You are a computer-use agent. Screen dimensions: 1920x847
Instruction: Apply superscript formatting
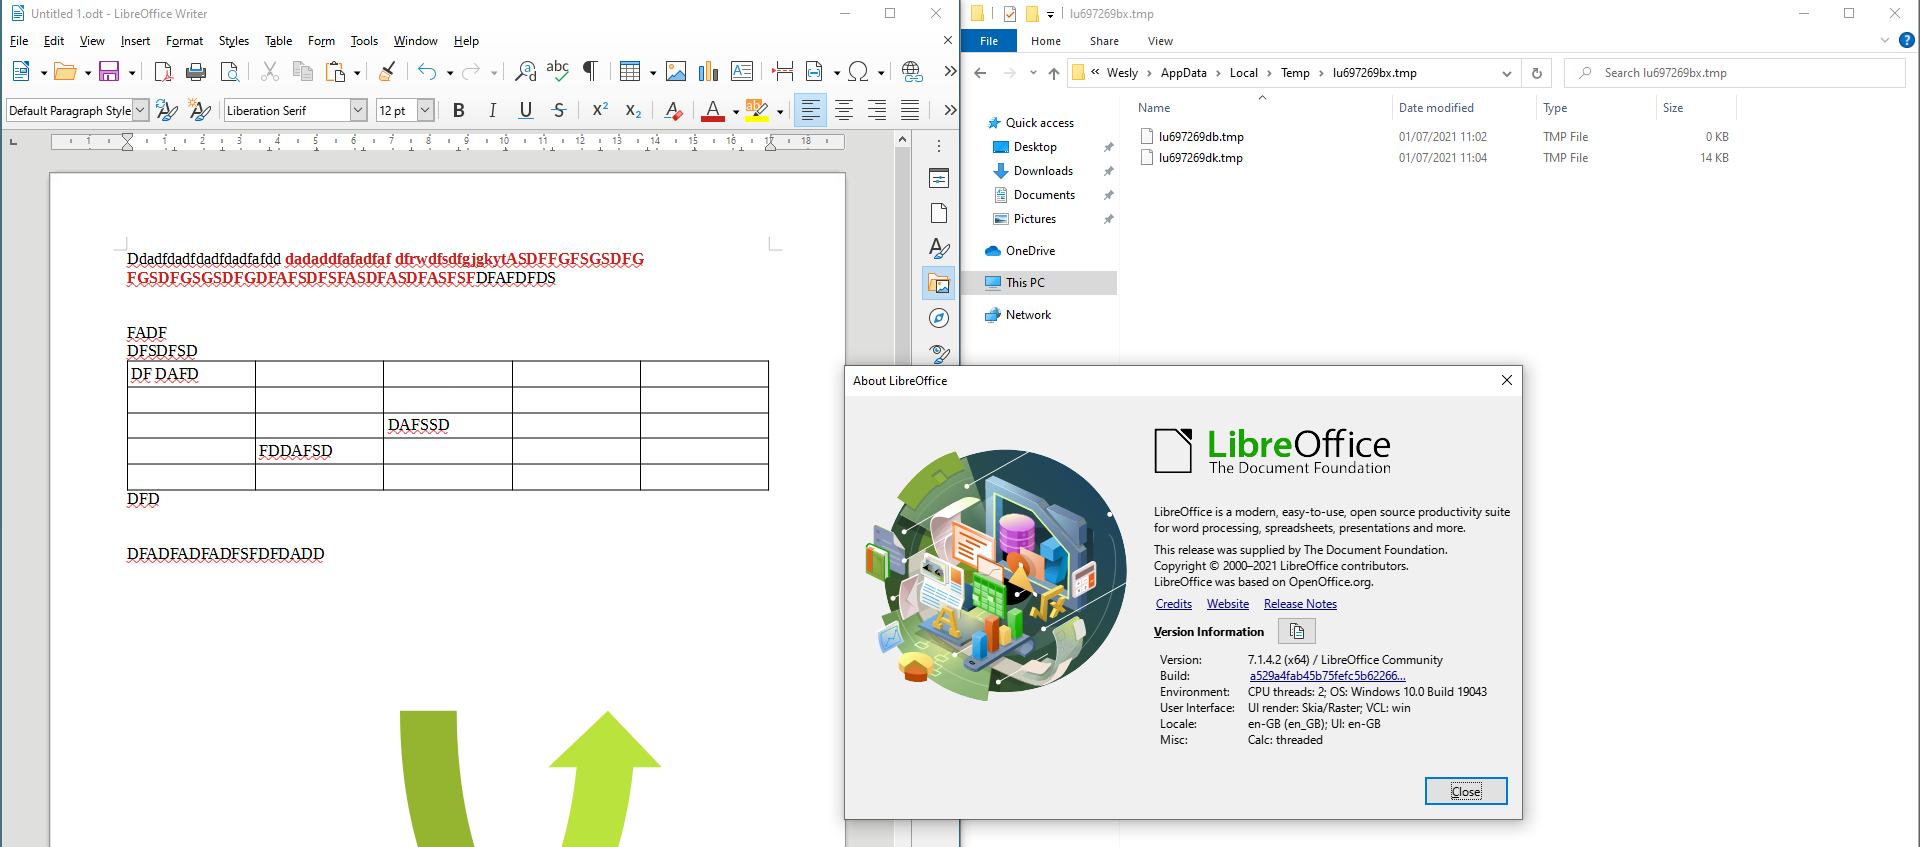(600, 110)
